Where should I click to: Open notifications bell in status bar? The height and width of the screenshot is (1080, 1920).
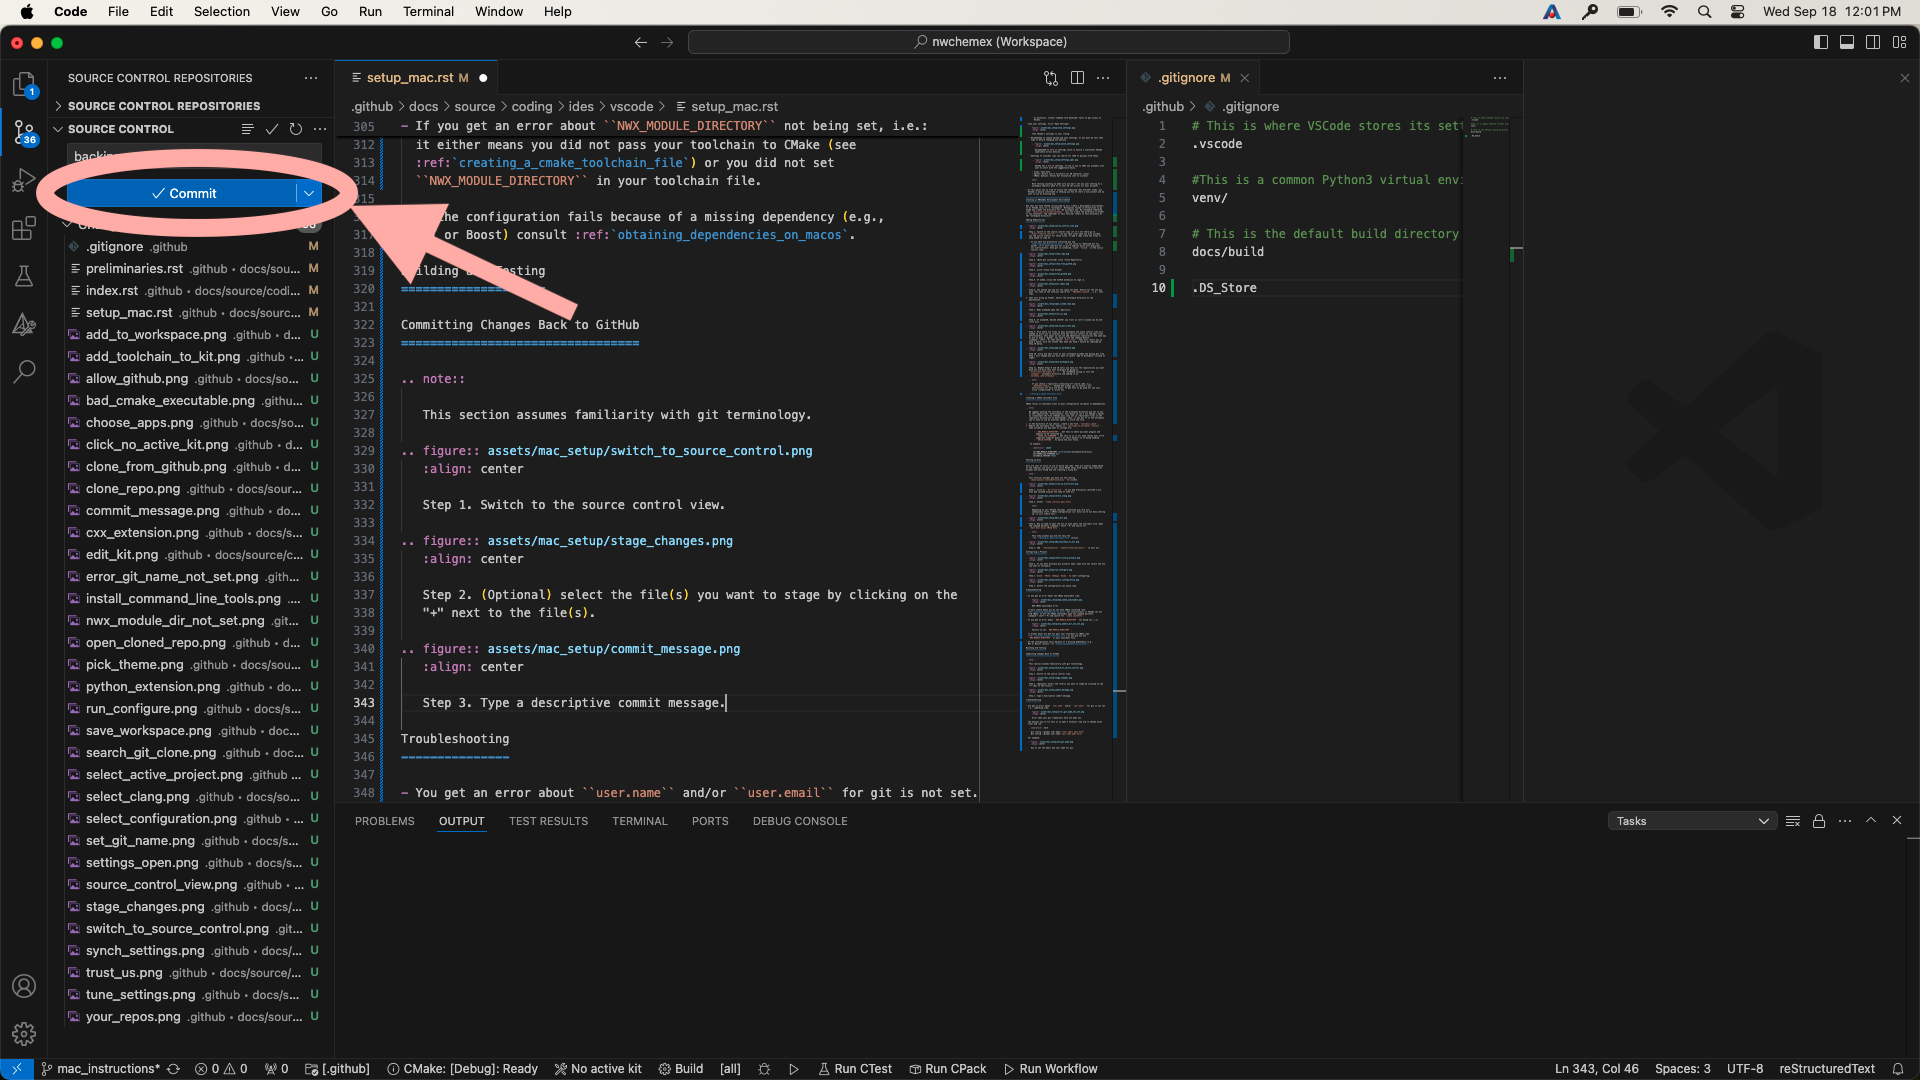tap(1897, 1069)
